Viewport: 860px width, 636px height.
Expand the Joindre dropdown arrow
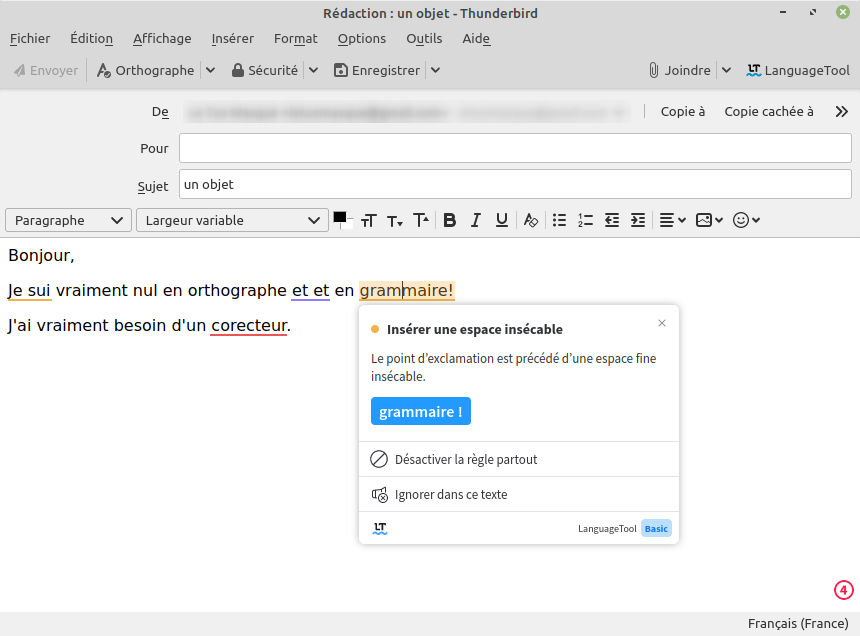tap(726, 70)
